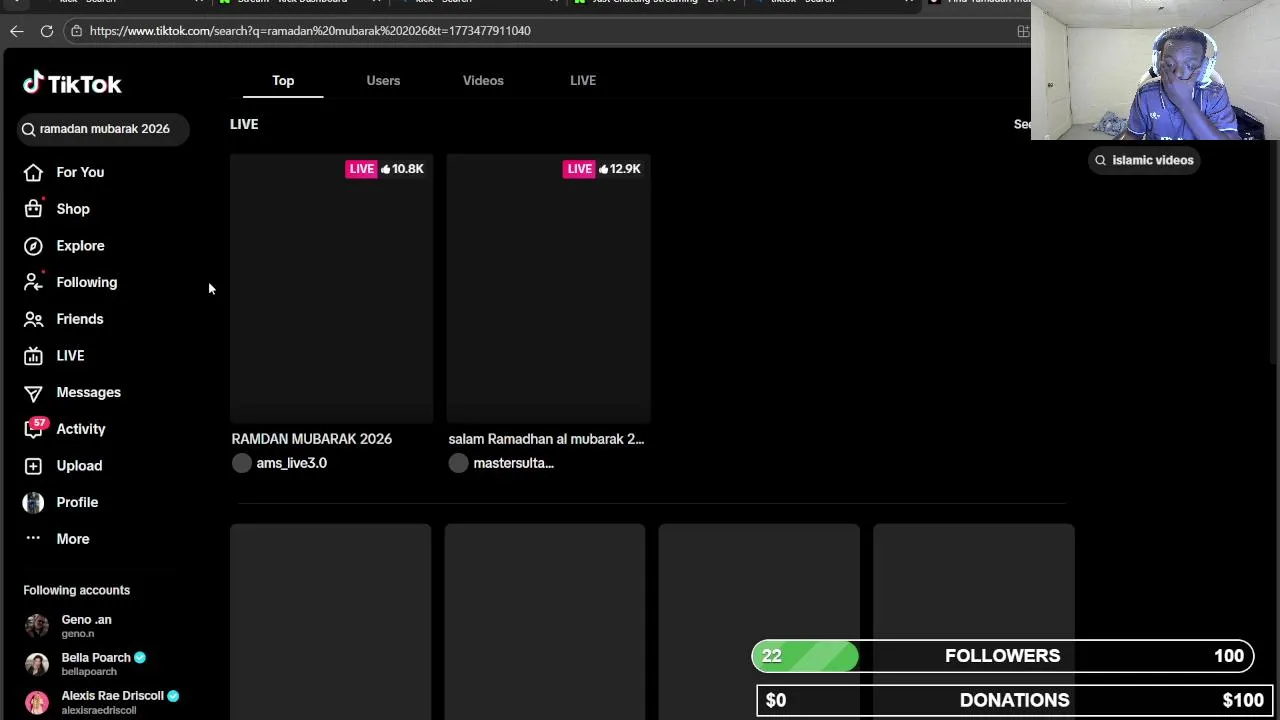Screen dimensions: 1280x720
Task: Click the Geno .an account name
Action: [x=86, y=620]
